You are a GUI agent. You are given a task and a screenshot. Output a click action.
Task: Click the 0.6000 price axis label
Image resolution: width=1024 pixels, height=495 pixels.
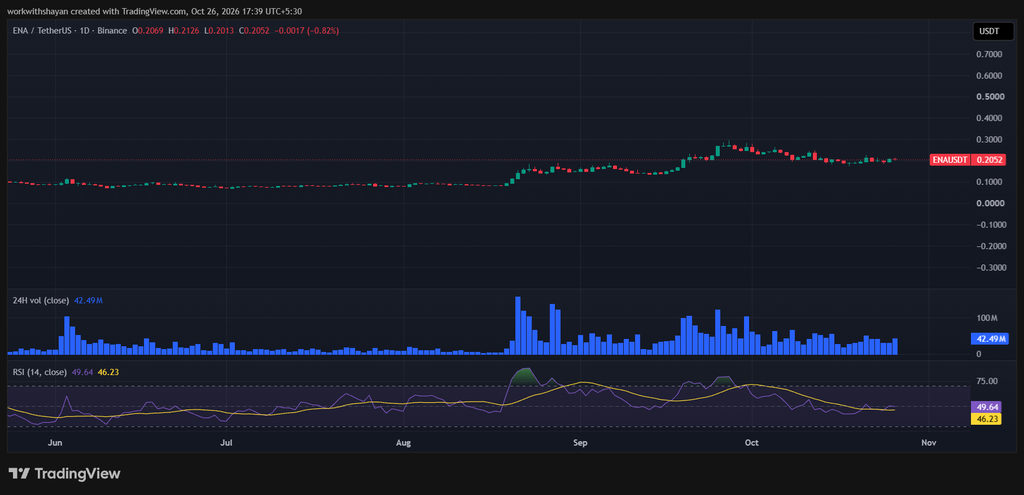pos(989,76)
